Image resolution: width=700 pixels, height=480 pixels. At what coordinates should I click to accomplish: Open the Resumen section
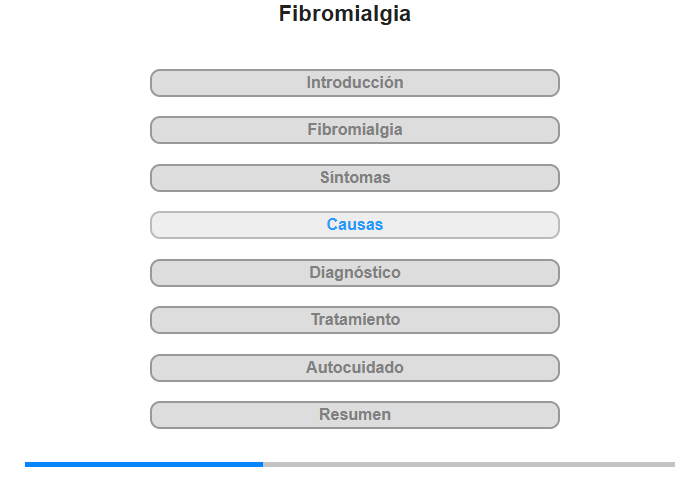tap(355, 415)
